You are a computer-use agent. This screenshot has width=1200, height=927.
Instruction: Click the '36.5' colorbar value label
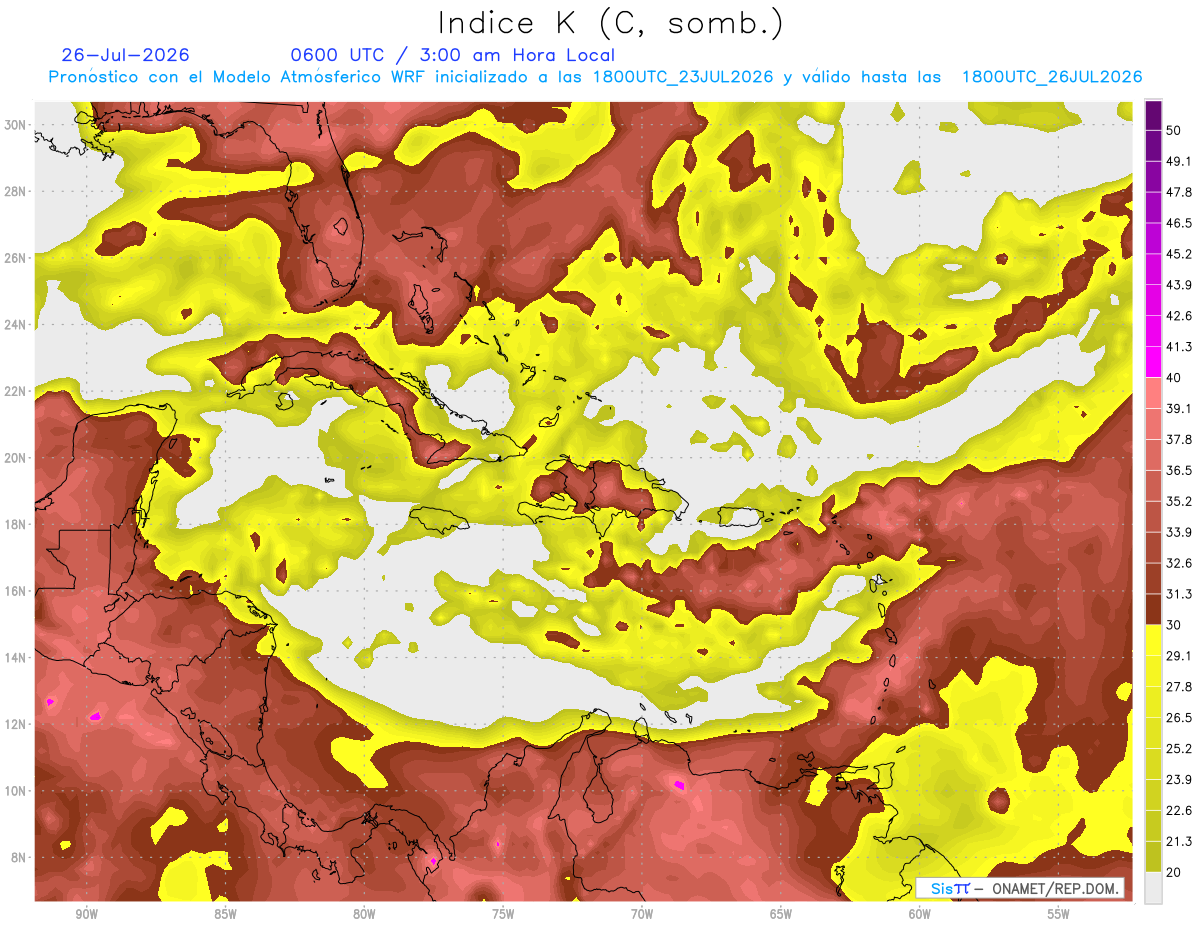1180,470
